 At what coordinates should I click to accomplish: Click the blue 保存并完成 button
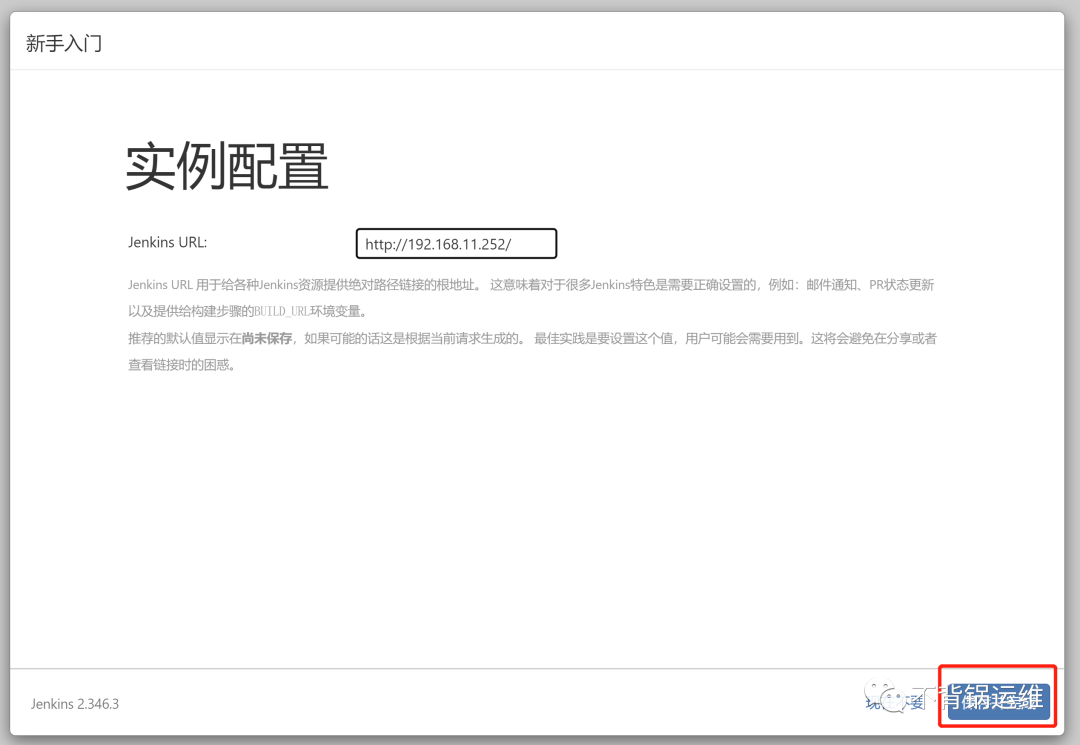998,702
